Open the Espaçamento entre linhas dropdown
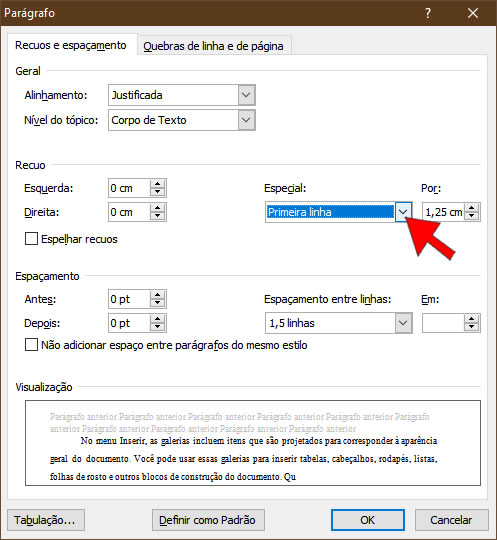Screen dimensions: 497x540 [x=403, y=323]
